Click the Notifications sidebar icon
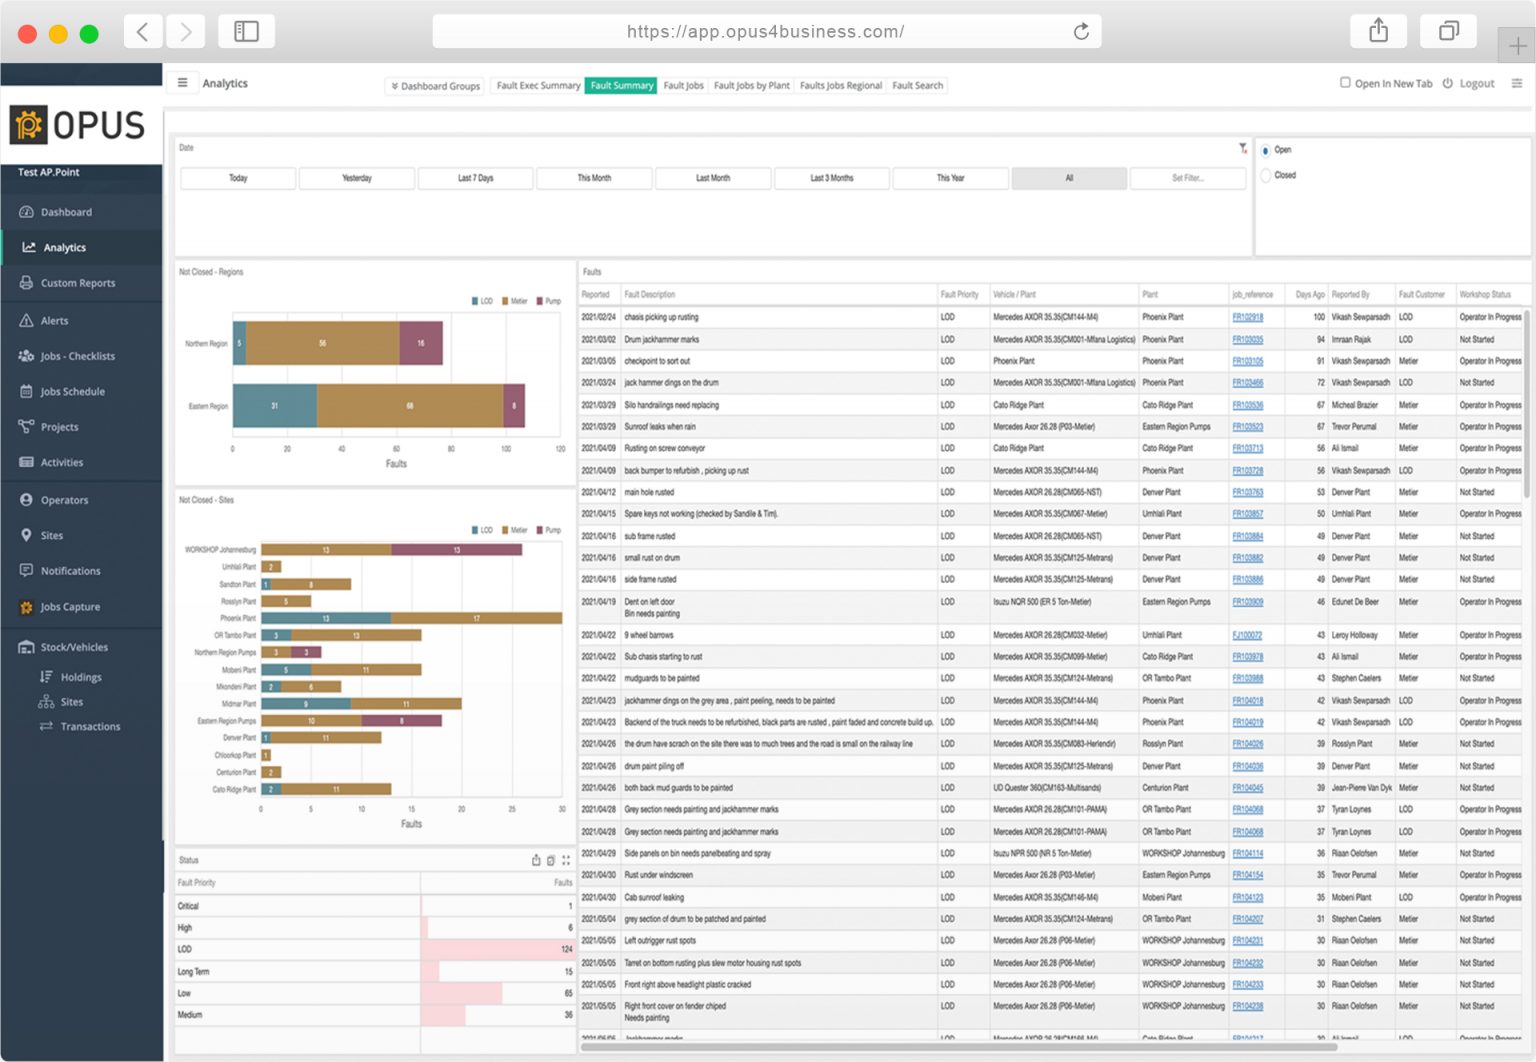 pyautogui.click(x=26, y=571)
